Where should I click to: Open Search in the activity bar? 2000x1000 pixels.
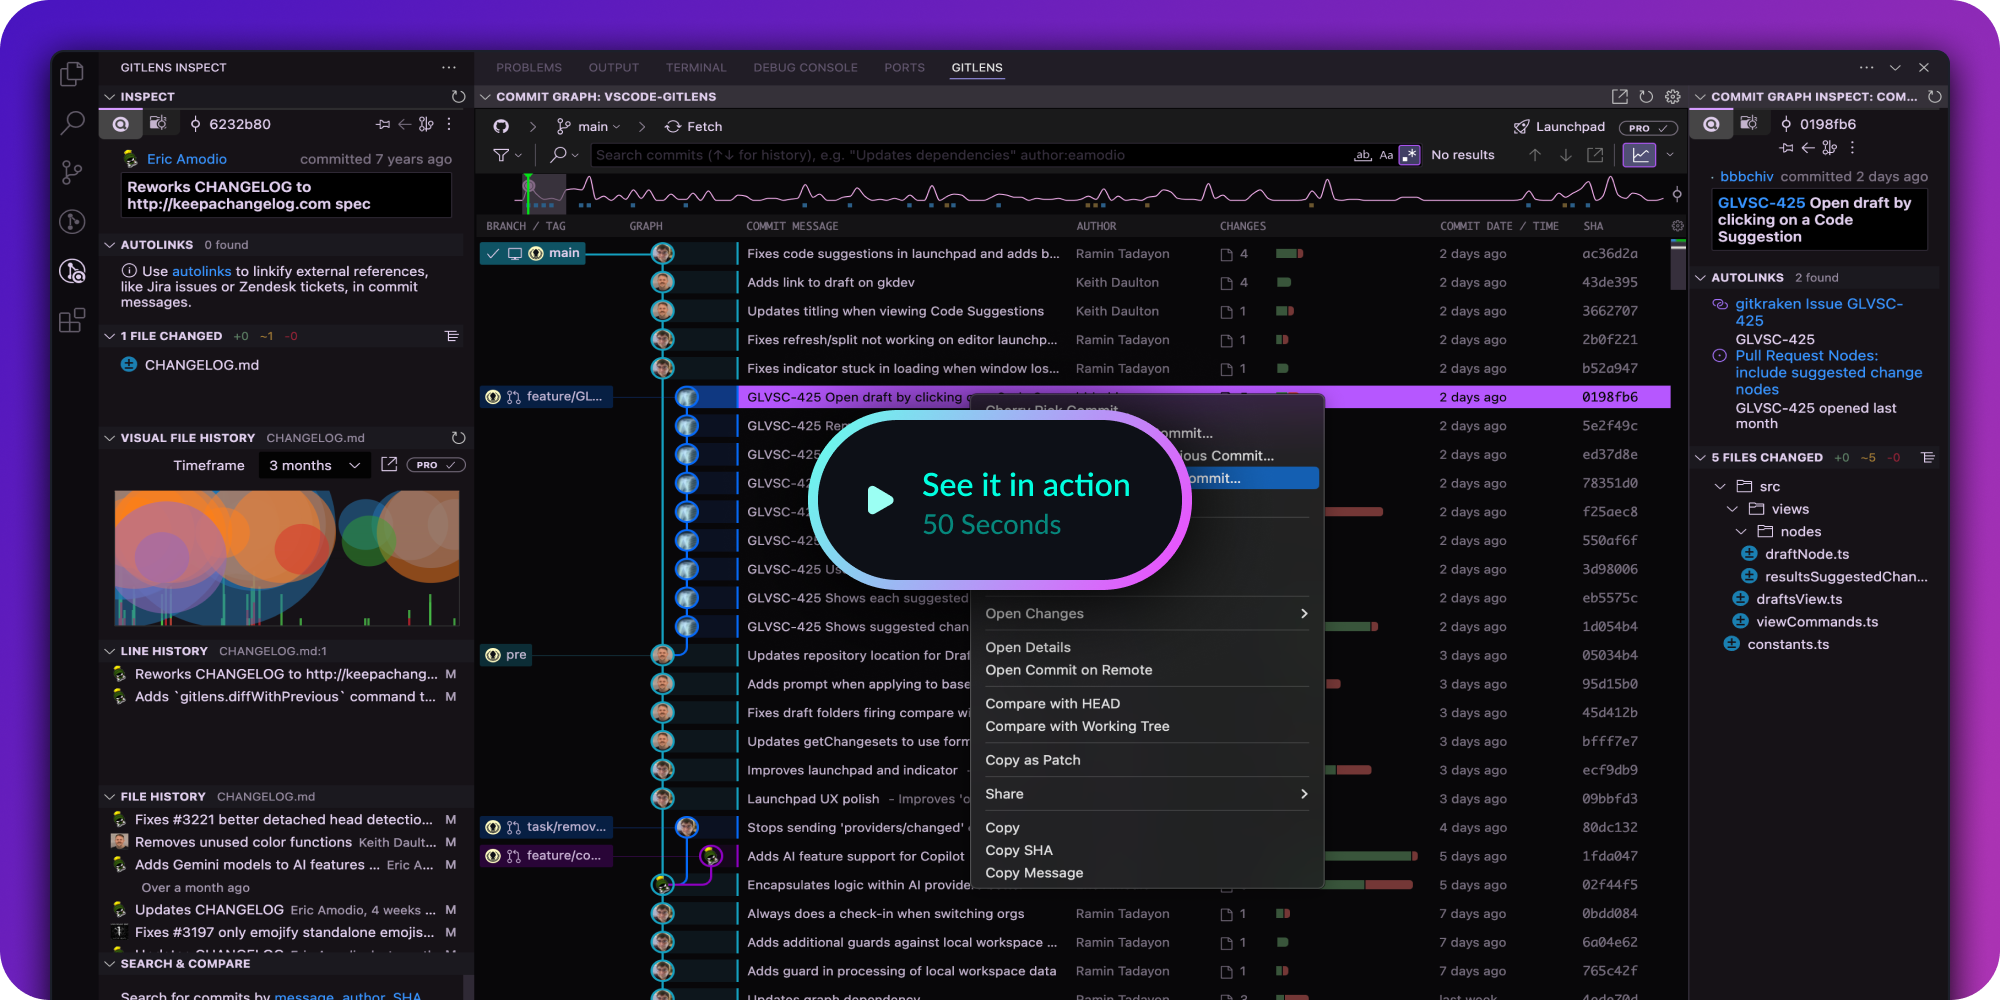point(72,123)
